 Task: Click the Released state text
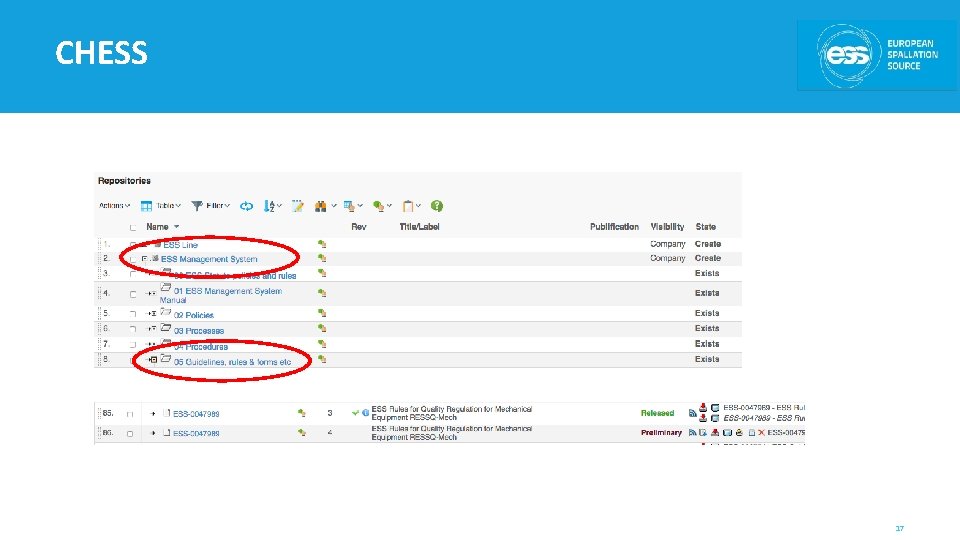pos(657,413)
